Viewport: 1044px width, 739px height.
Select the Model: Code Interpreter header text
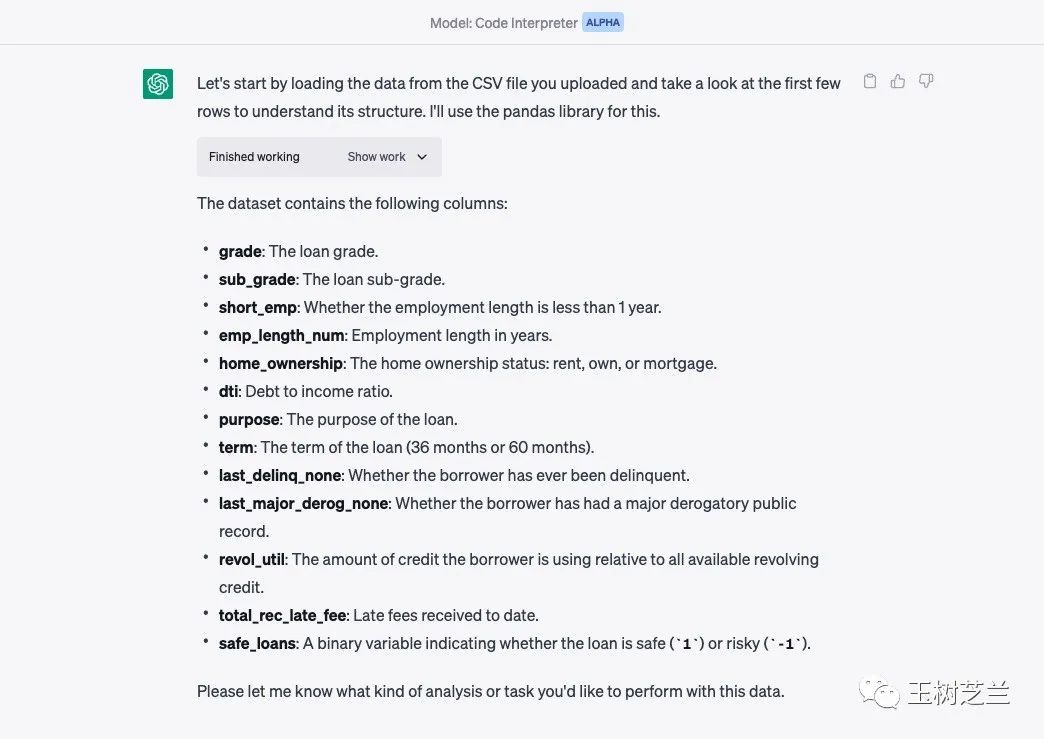(x=503, y=23)
